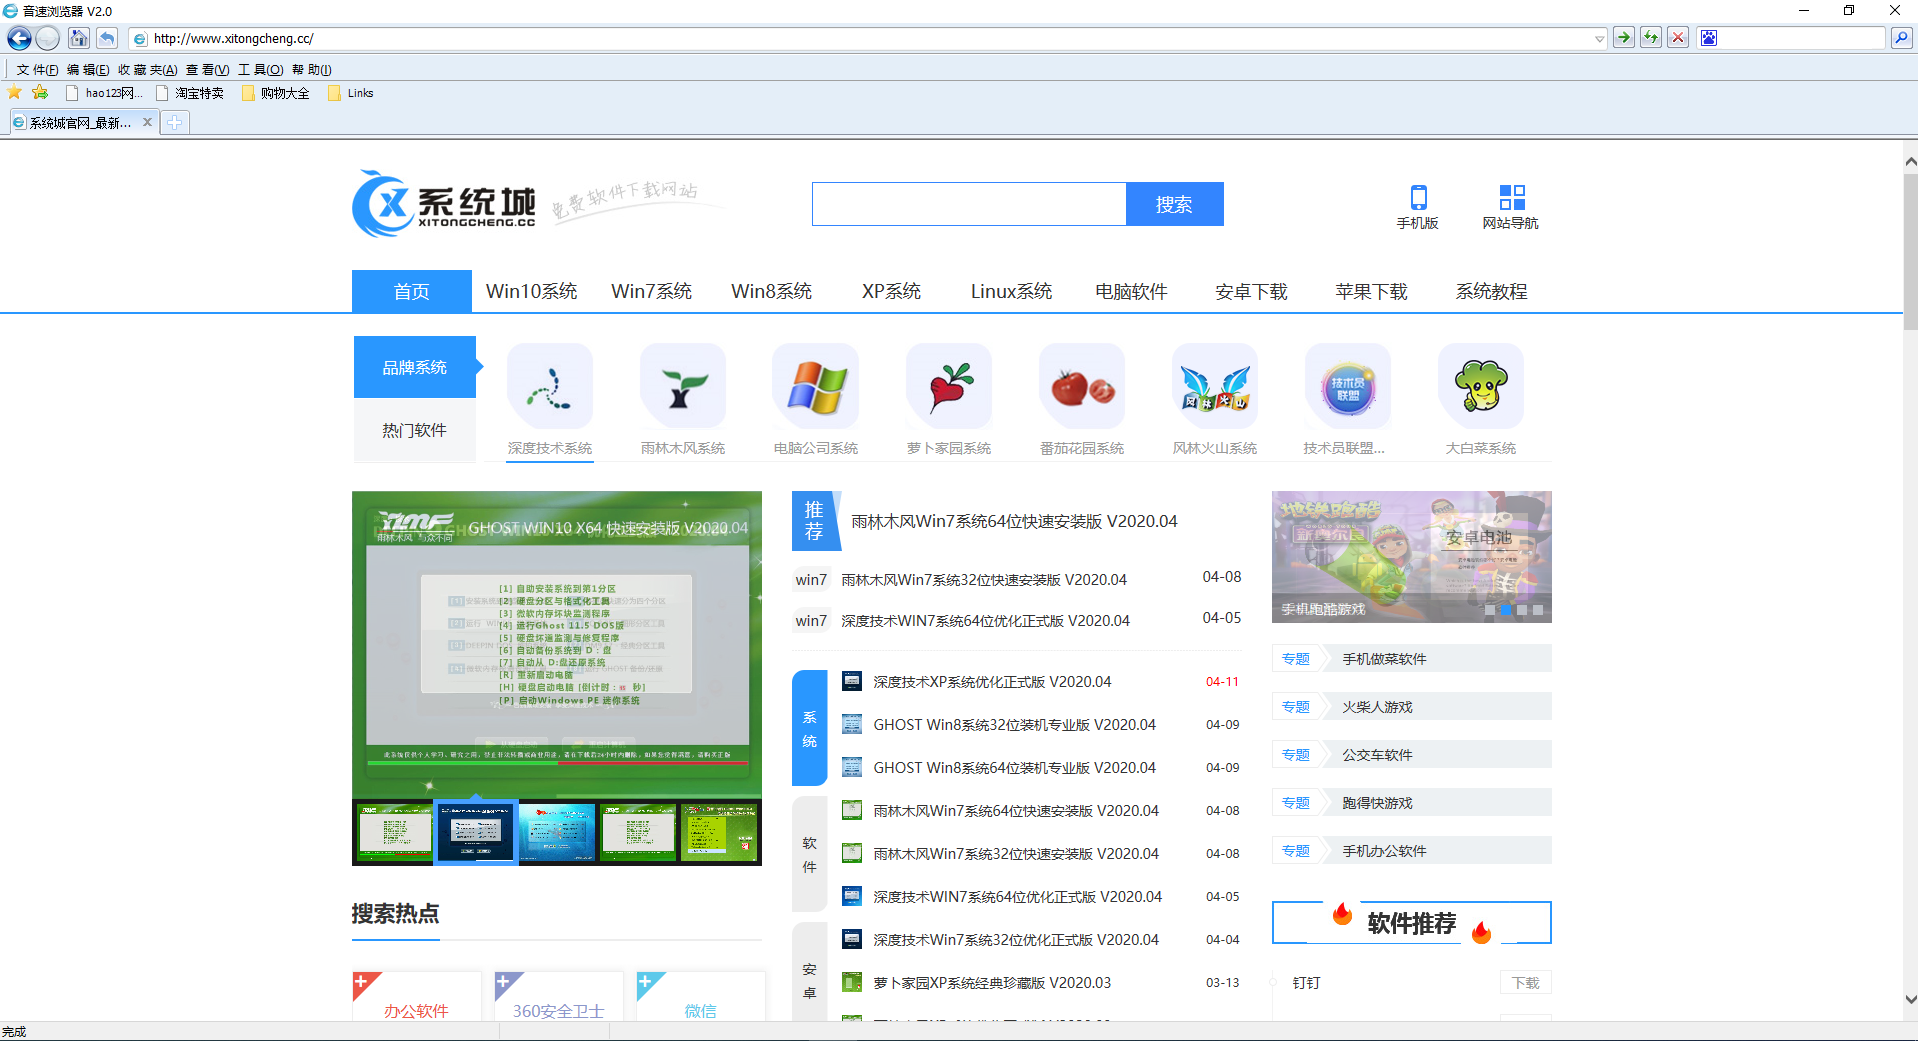The height and width of the screenshot is (1041, 1918).
Task: Click the green Go arrow icon
Action: 1624,38
